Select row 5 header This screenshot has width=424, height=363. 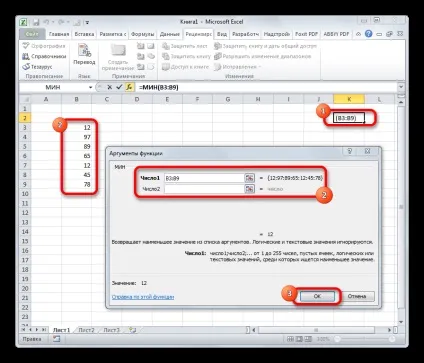click(x=25, y=146)
